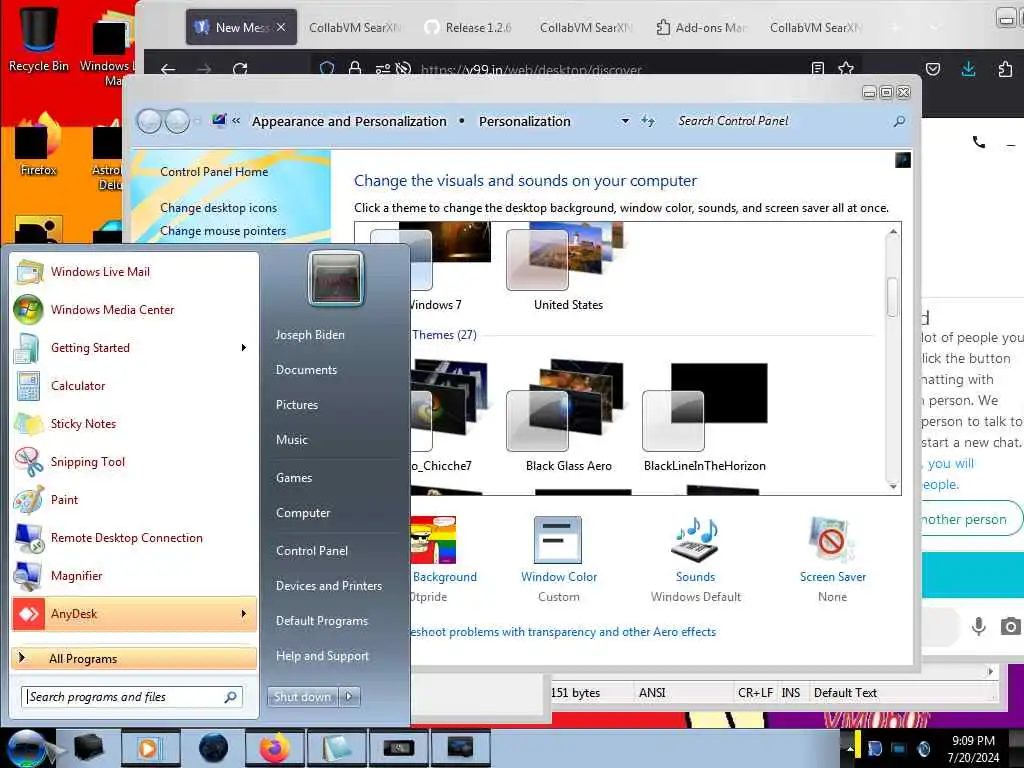Click Change desktop icons link

pyautogui.click(x=218, y=208)
